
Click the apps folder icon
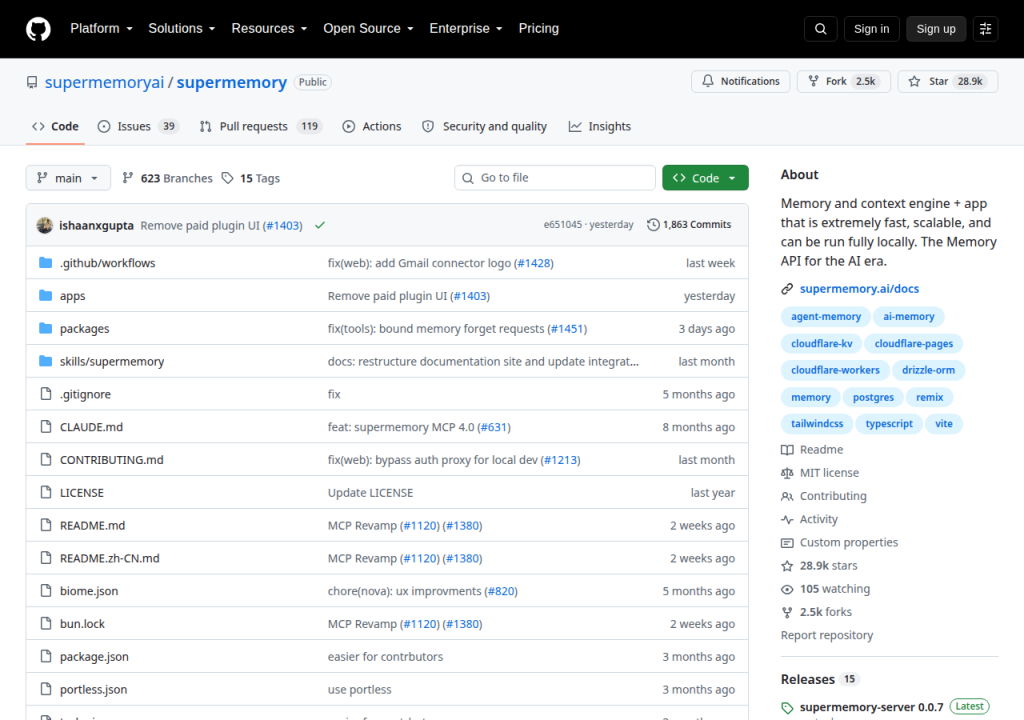(45, 295)
